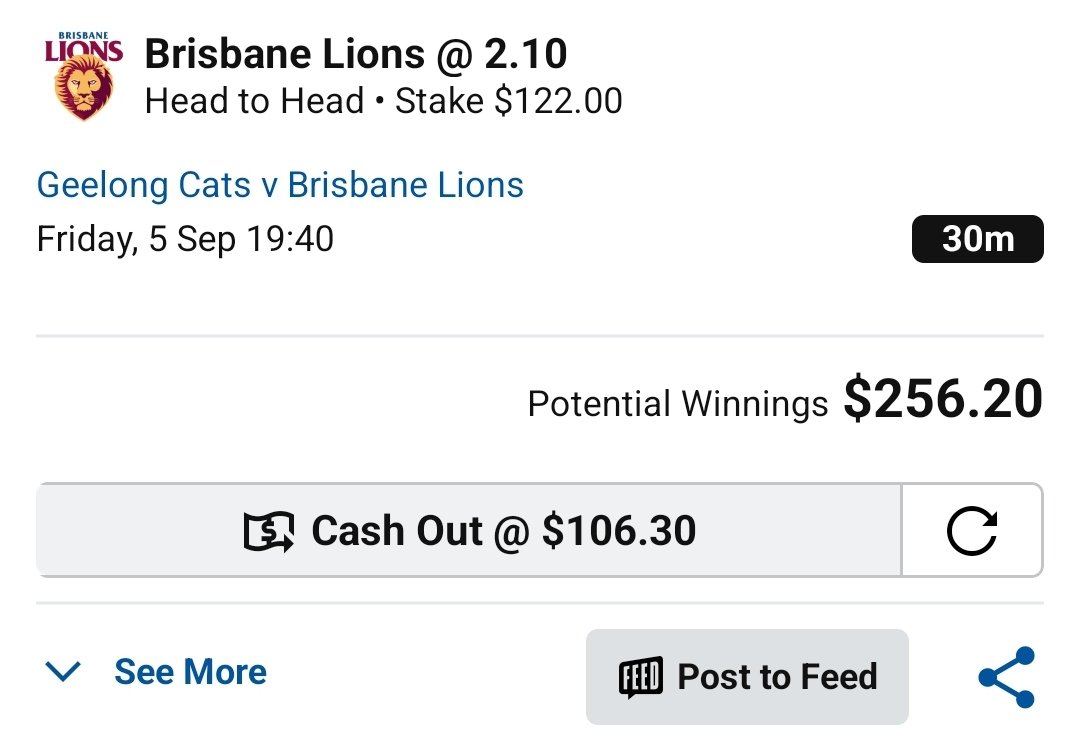This screenshot has width=1080, height=738.
Task: Click the Brisbane Lions name in match link
Action: [406, 185]
